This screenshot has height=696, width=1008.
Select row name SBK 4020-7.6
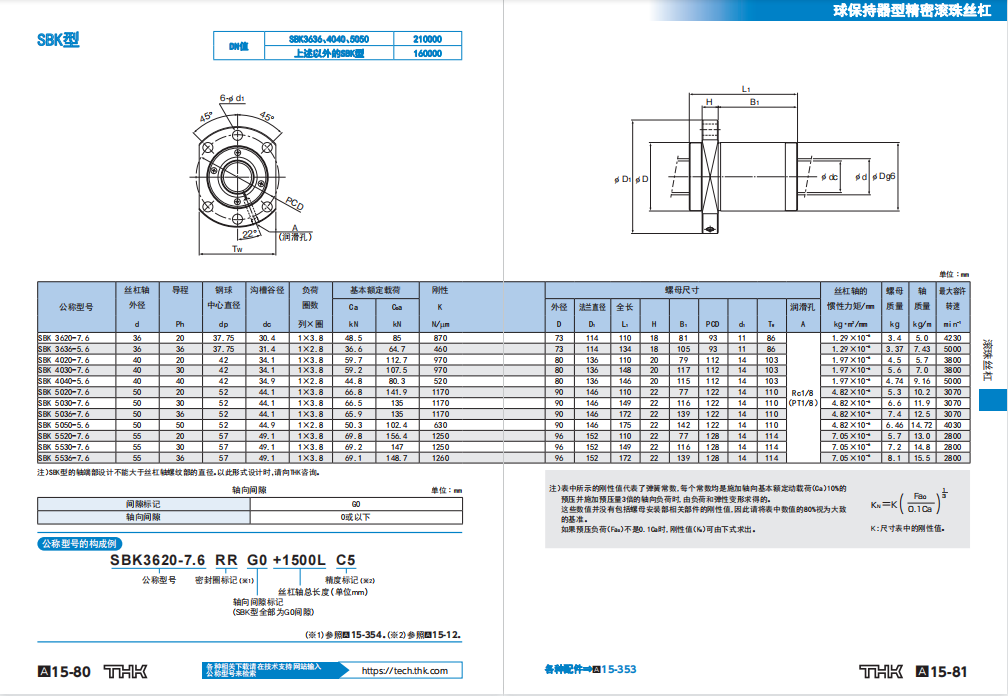[x=64, y=360]
